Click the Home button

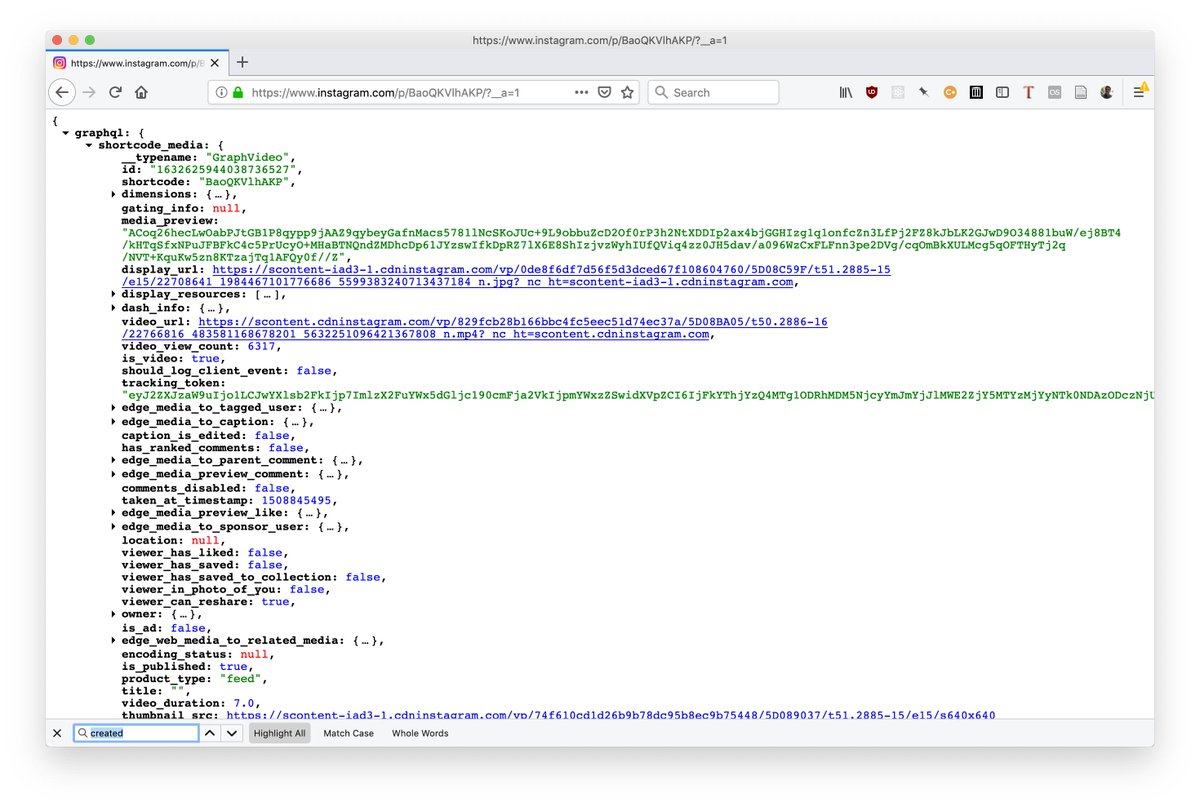pos(139,92)
